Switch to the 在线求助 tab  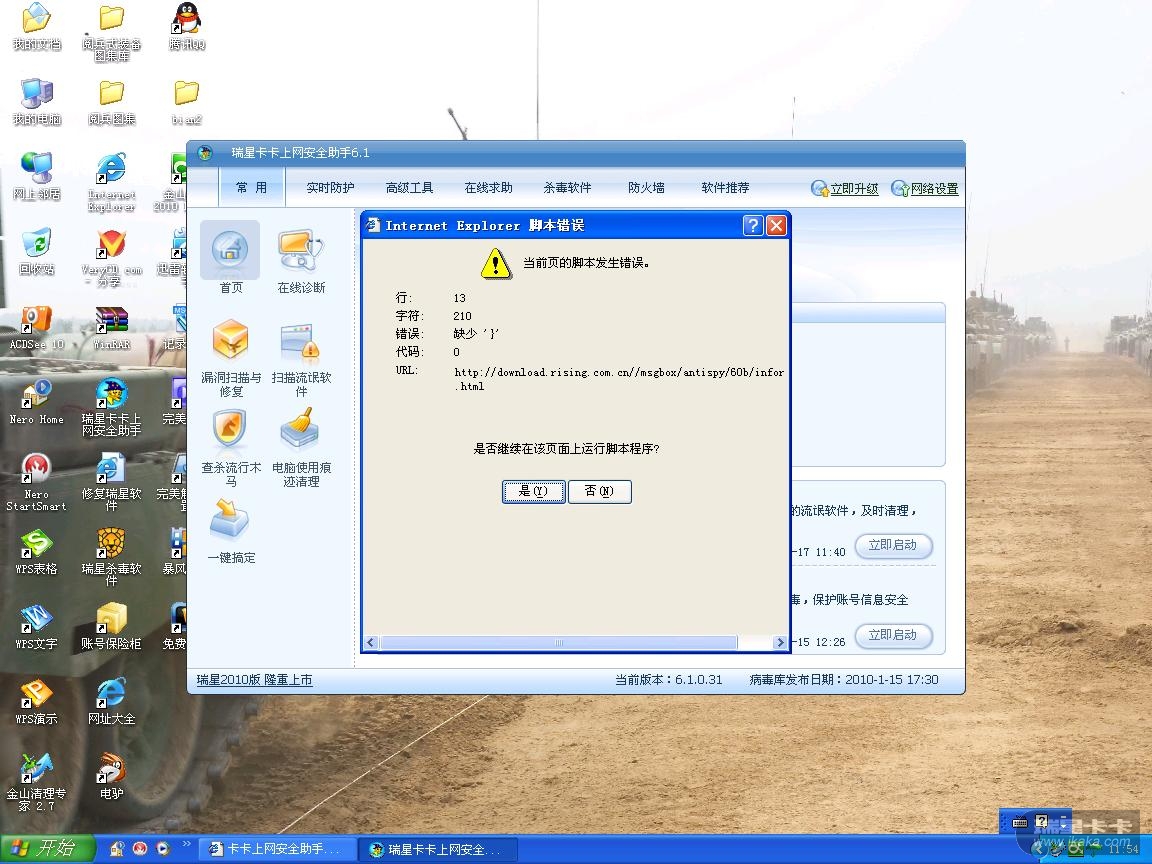tap(488, 188)
